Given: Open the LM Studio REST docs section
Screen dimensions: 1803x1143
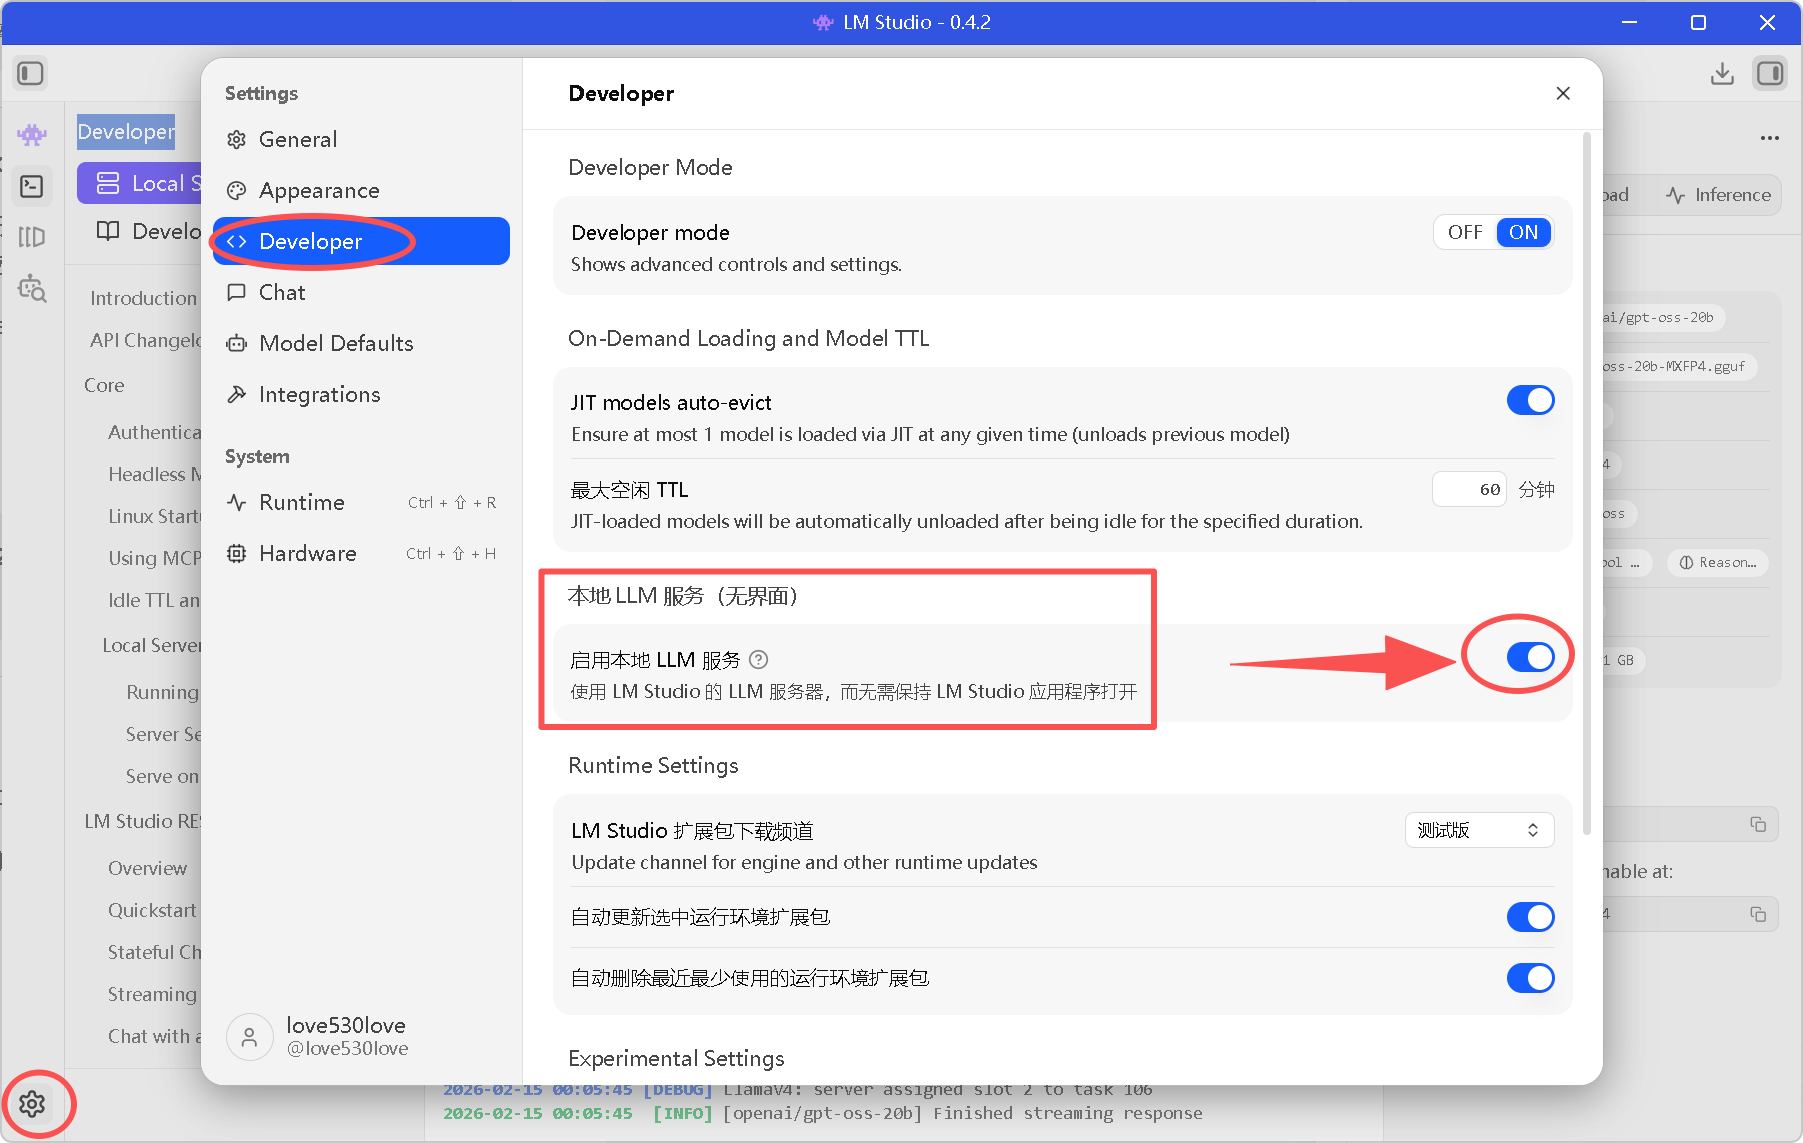Looking at the screenshot, I should [142, 821].
